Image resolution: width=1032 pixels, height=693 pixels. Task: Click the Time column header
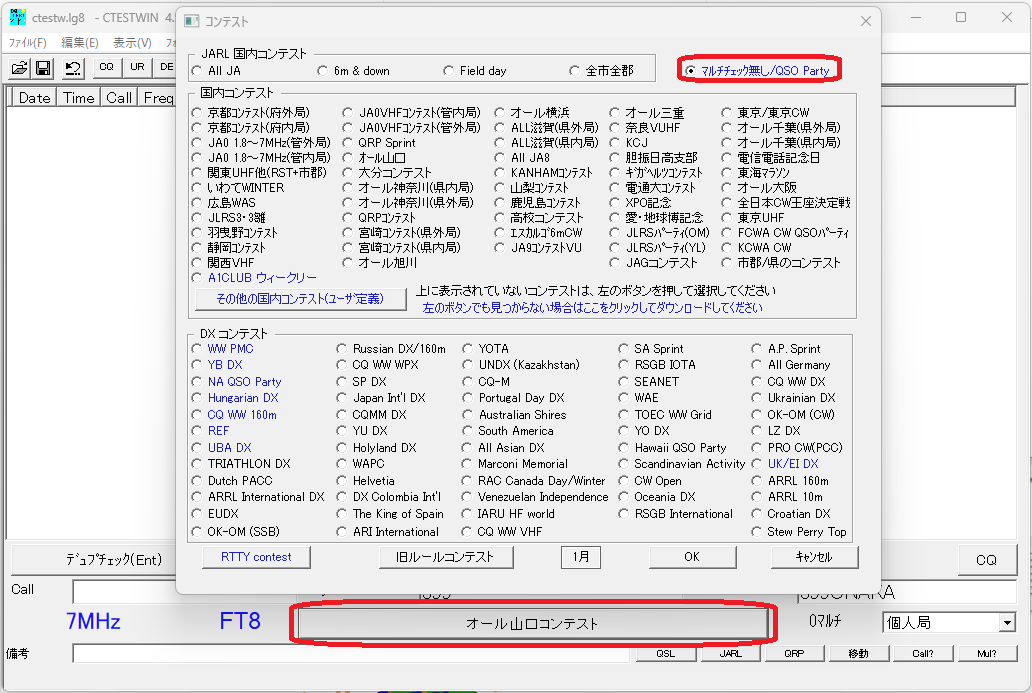(x=78, y=97)
